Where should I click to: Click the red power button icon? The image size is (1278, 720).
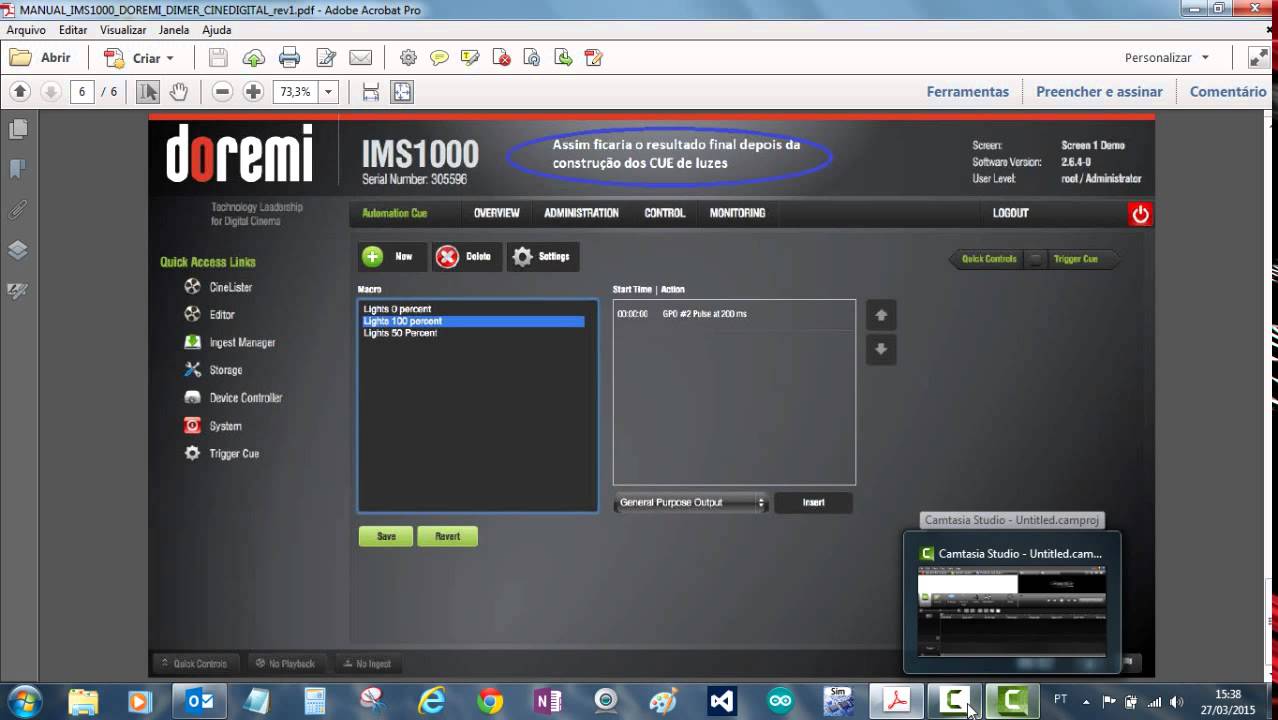(1140, 214)
